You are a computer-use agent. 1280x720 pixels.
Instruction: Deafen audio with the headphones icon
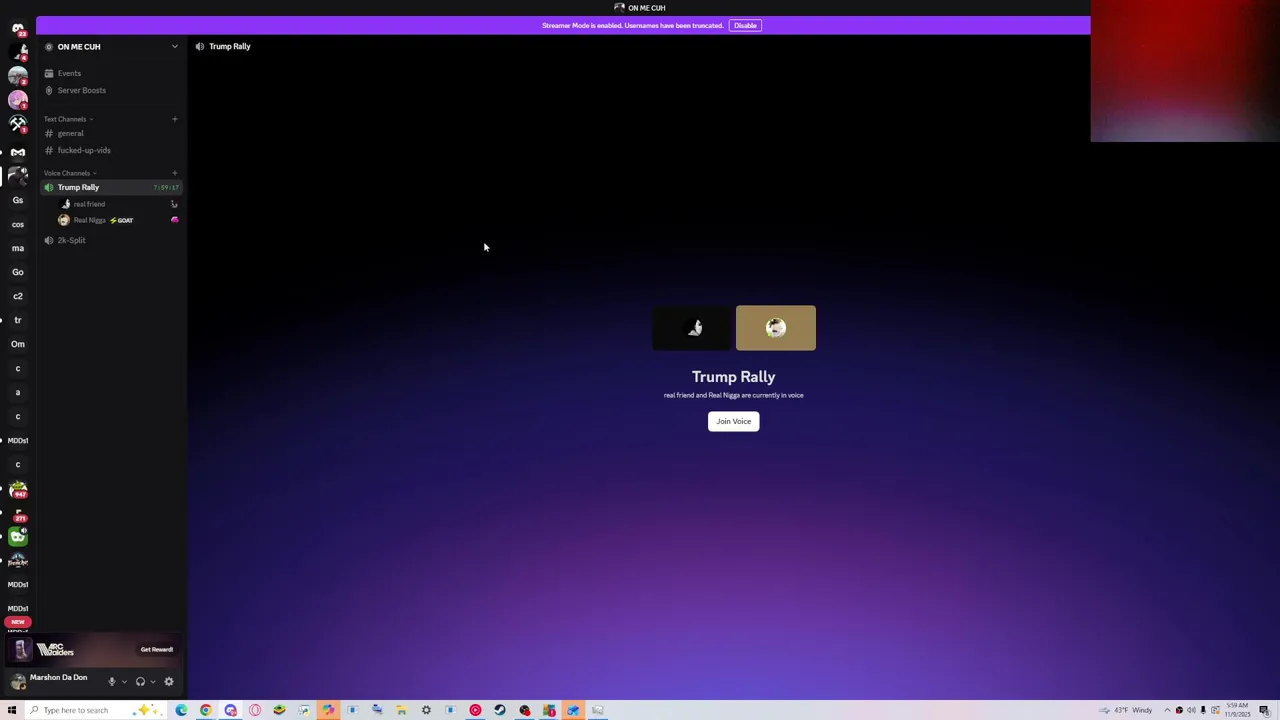click(x=140, y=682)
